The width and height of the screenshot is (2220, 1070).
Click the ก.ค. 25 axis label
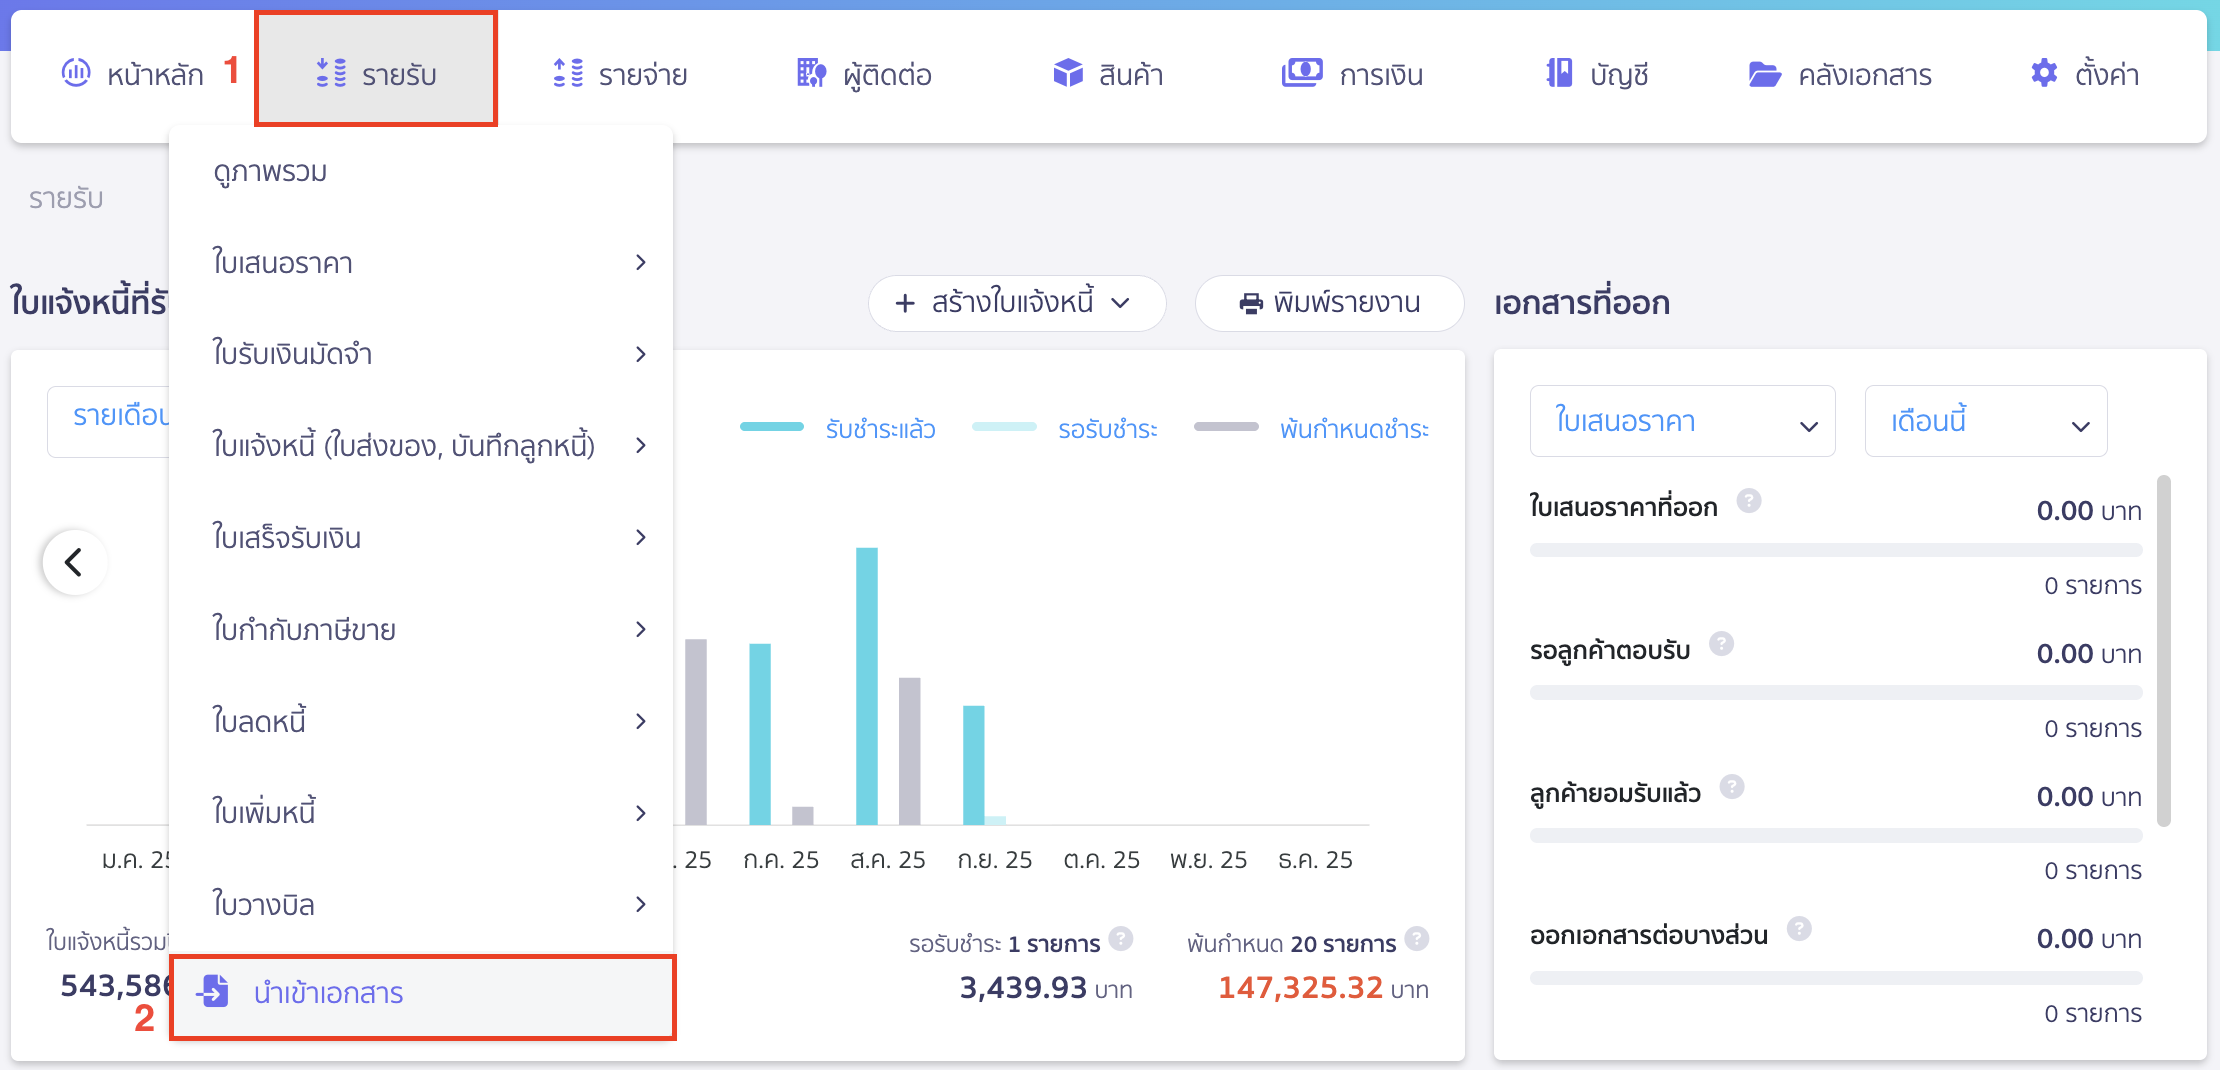pos(781,860)
